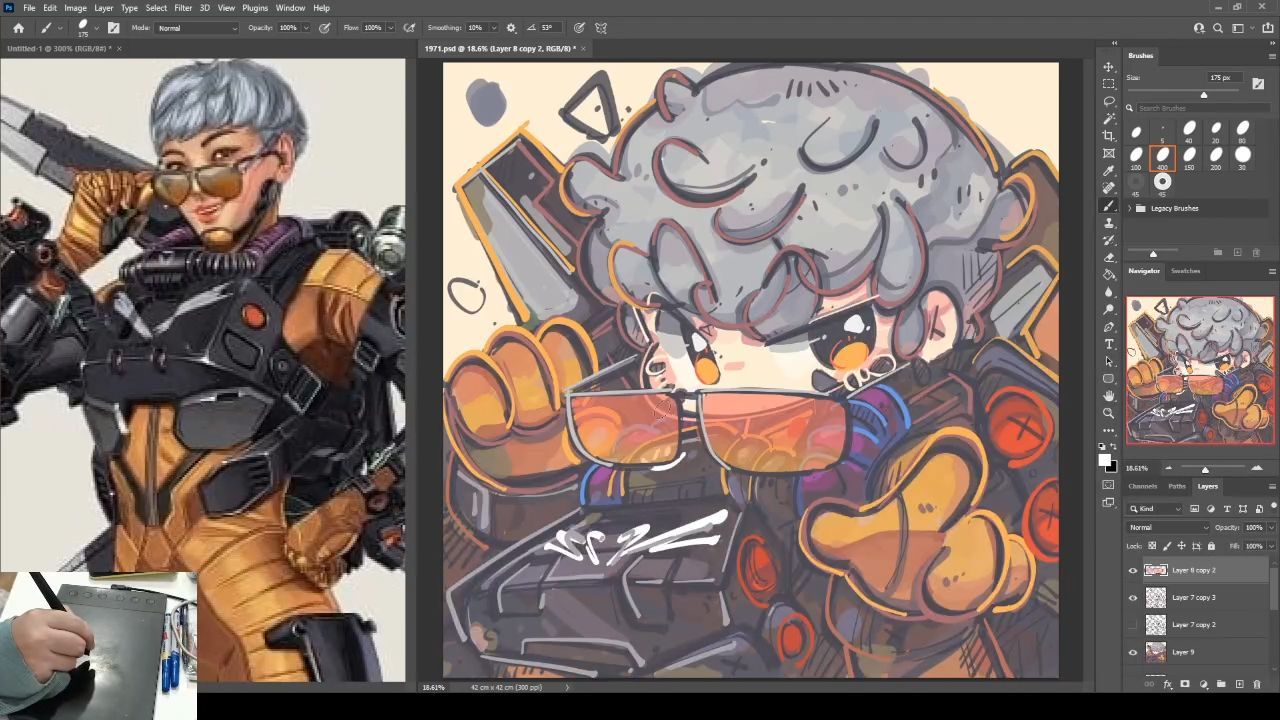Viewport: 1280px width, 720px height.
Task: Click add layer style fx icon
Action: coord(1168,685)
